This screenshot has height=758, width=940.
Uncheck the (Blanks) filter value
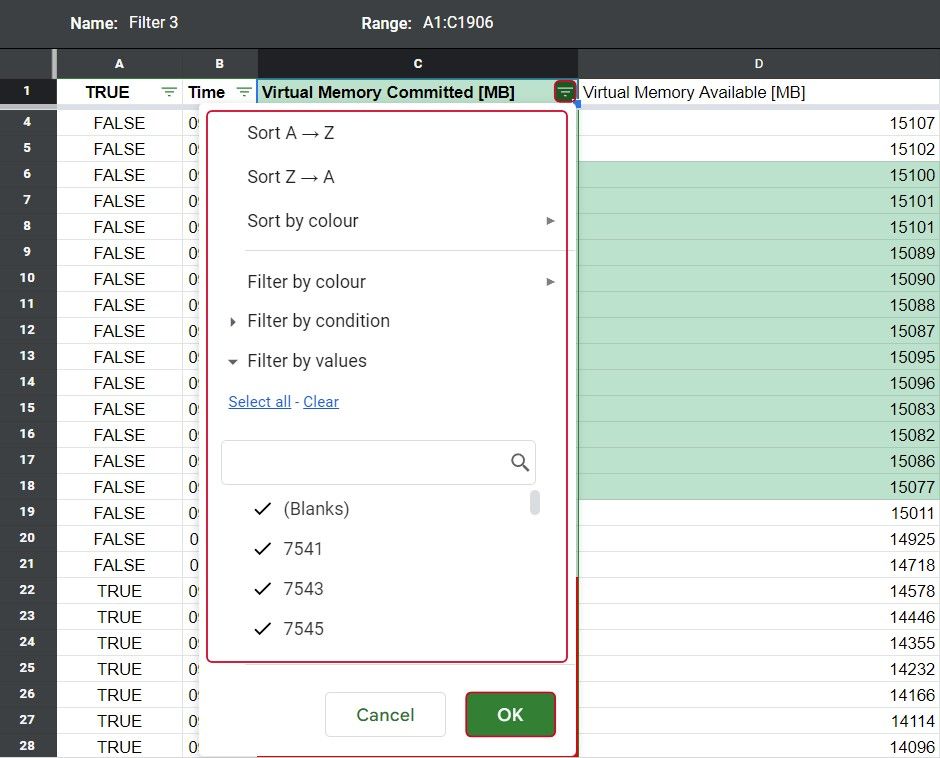(x=262, y=508)
